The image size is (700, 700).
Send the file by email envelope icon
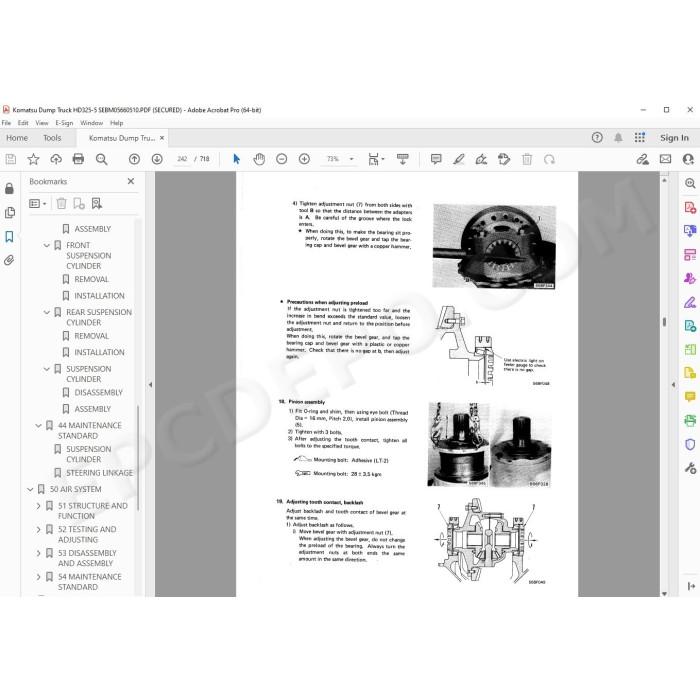click(666, 159)
